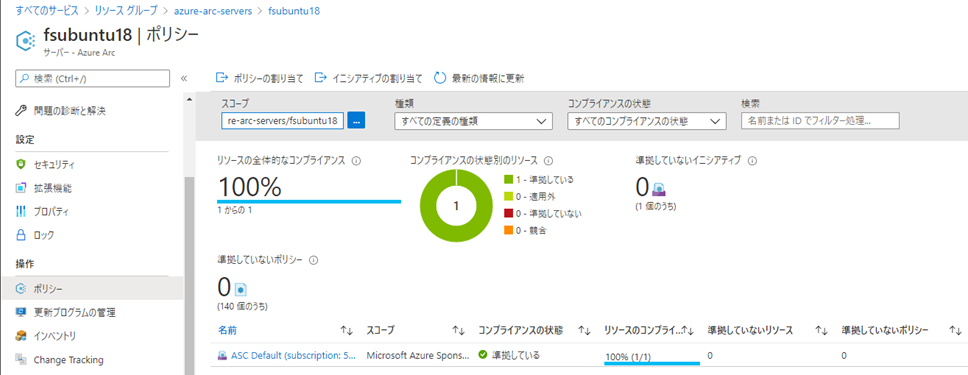968x375 pixels.
Task: Open scope picker with ellipsis button
Action: [356, 120]
